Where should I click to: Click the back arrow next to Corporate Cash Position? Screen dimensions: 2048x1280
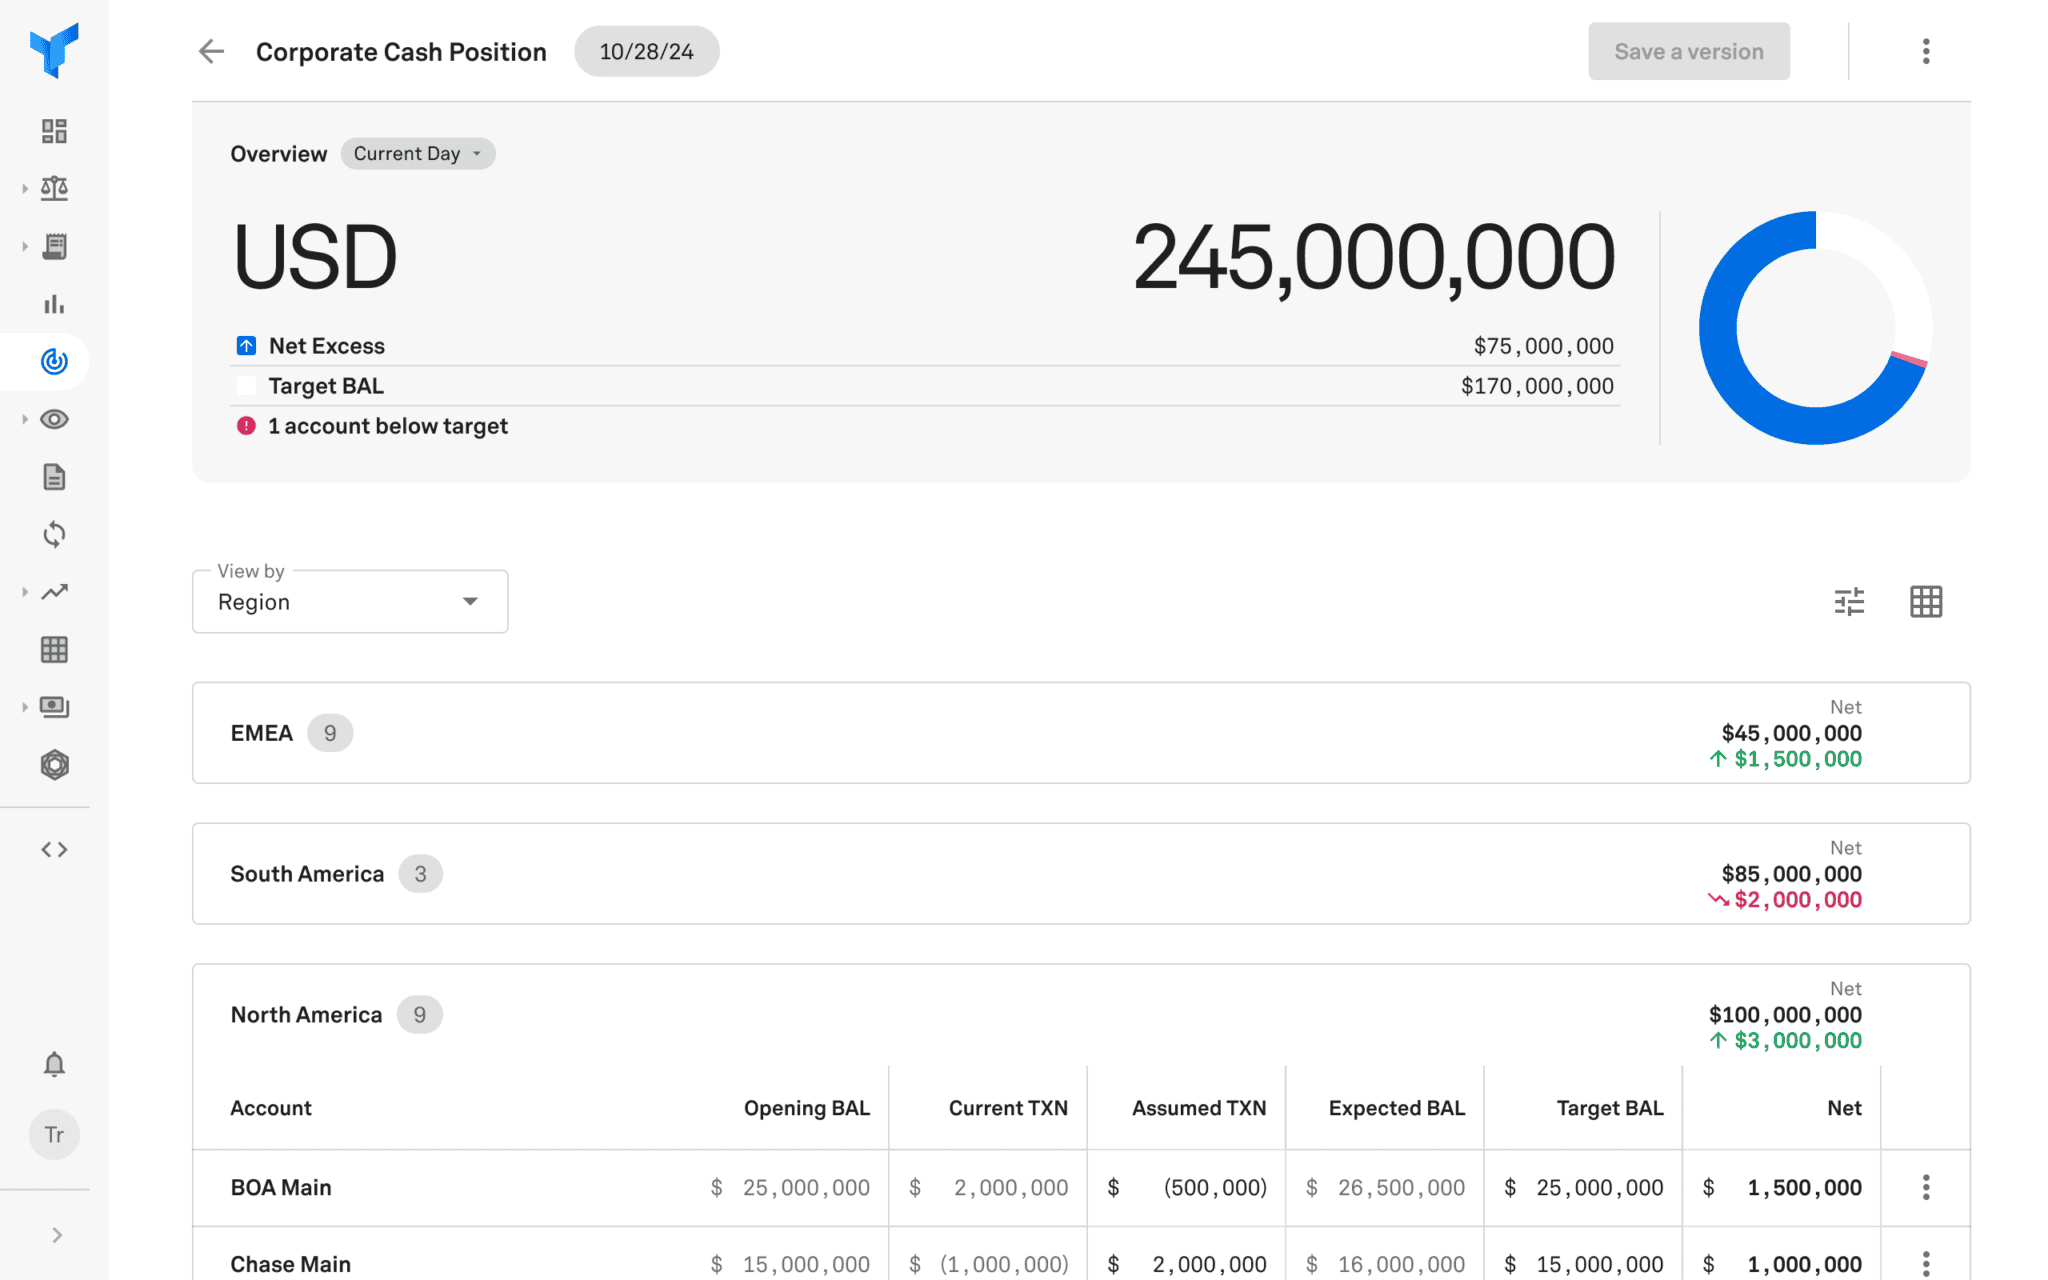click(211, 51)
